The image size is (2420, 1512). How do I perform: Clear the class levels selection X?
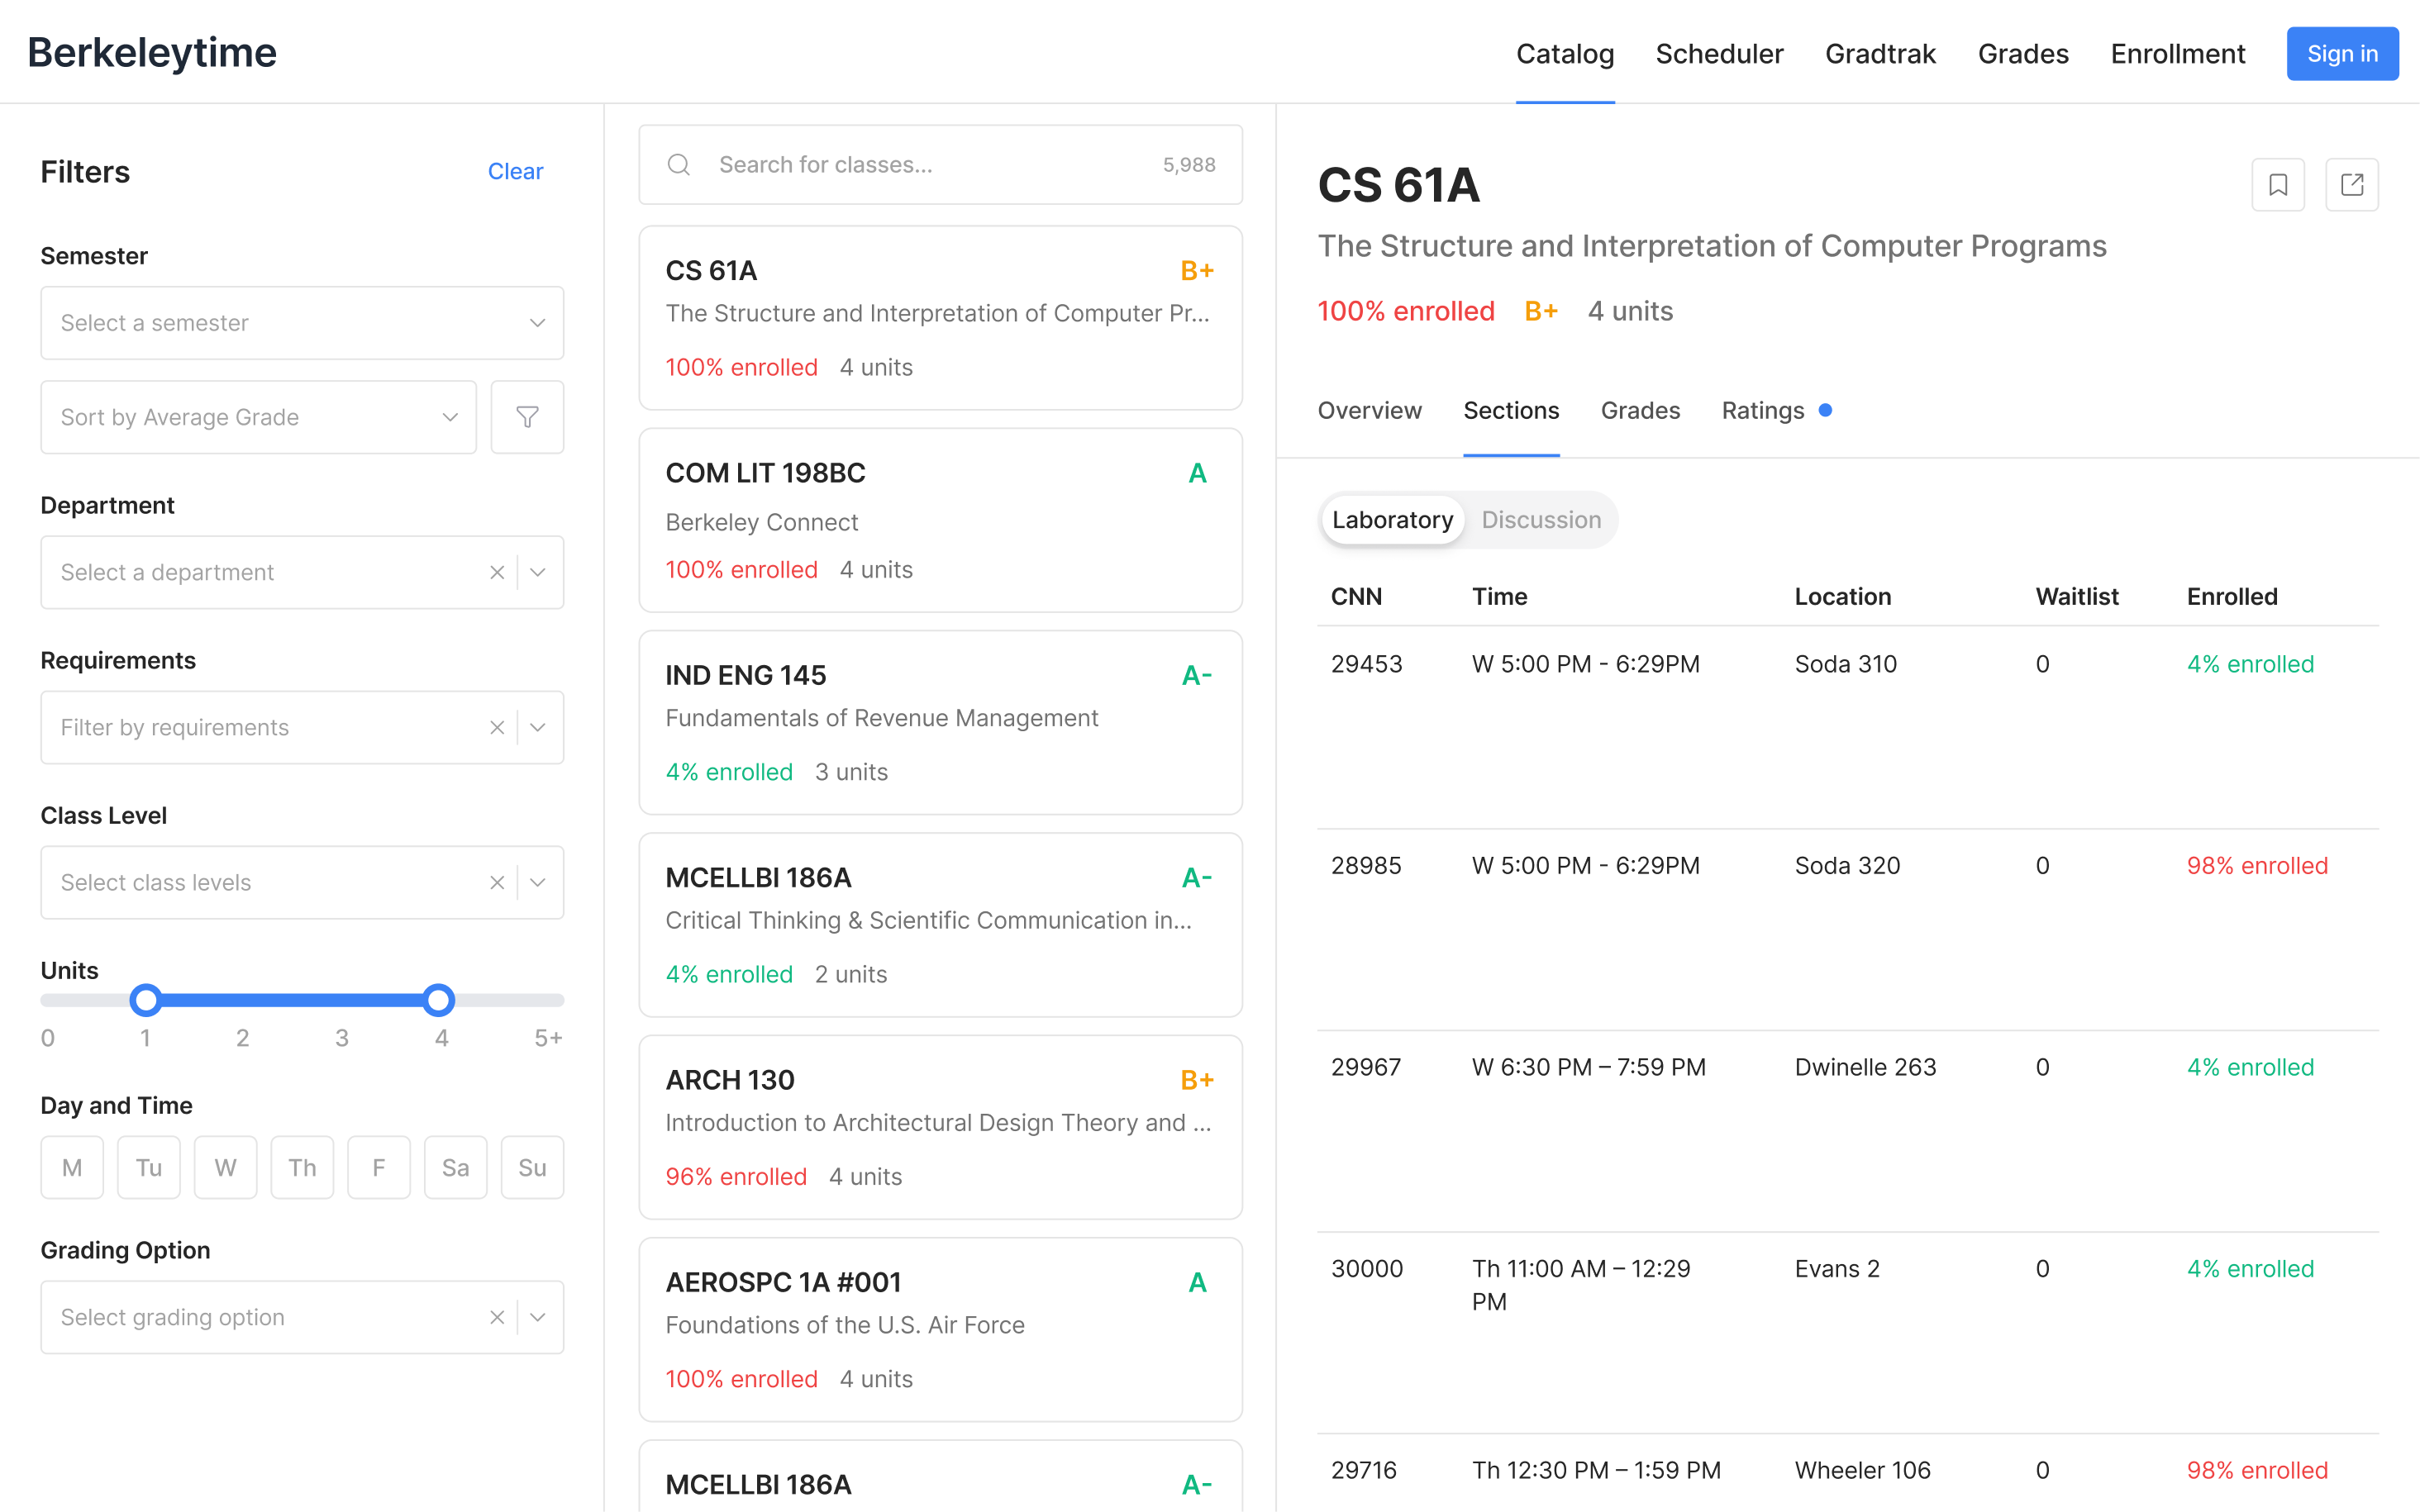point(496,882)
